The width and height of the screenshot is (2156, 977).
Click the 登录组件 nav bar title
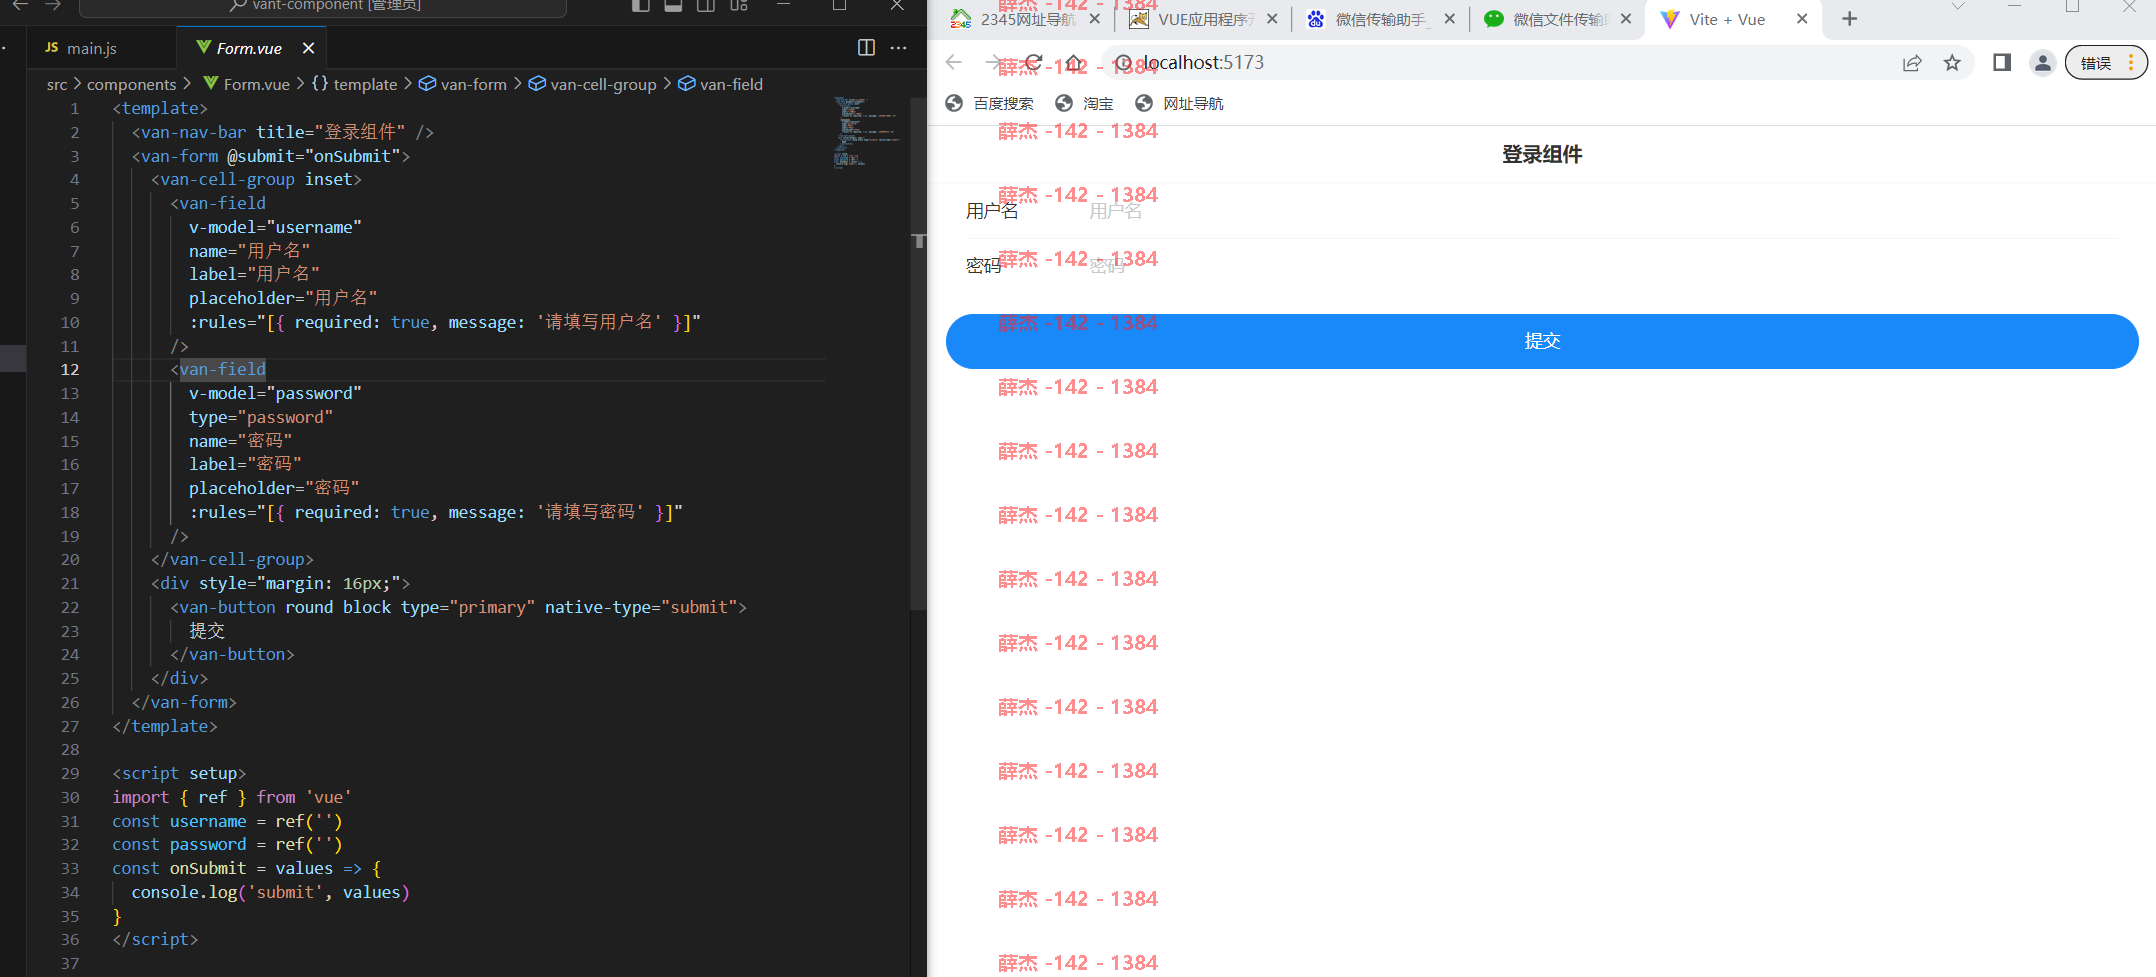pos(1542,154)
